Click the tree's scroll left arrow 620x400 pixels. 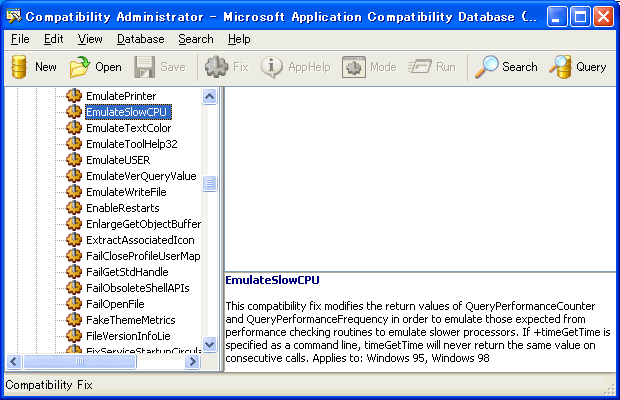[14, 361]
